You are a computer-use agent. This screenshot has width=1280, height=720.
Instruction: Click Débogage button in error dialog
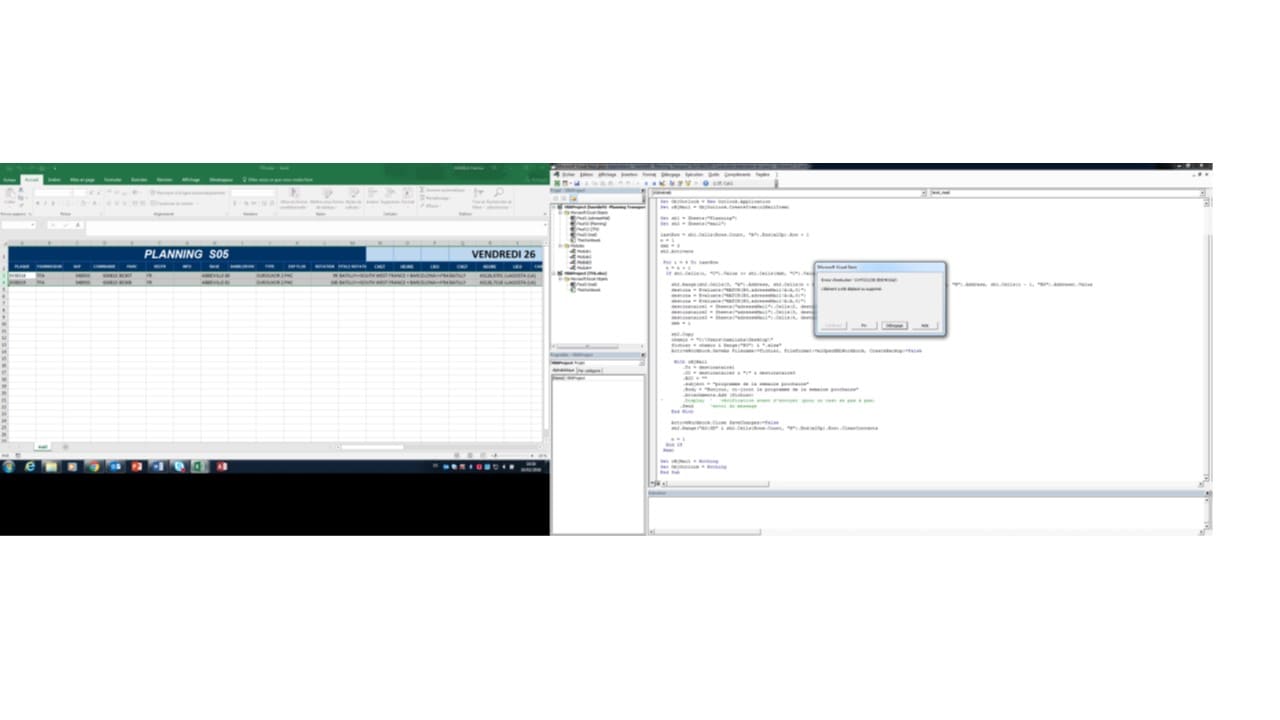tap(894, 325)
